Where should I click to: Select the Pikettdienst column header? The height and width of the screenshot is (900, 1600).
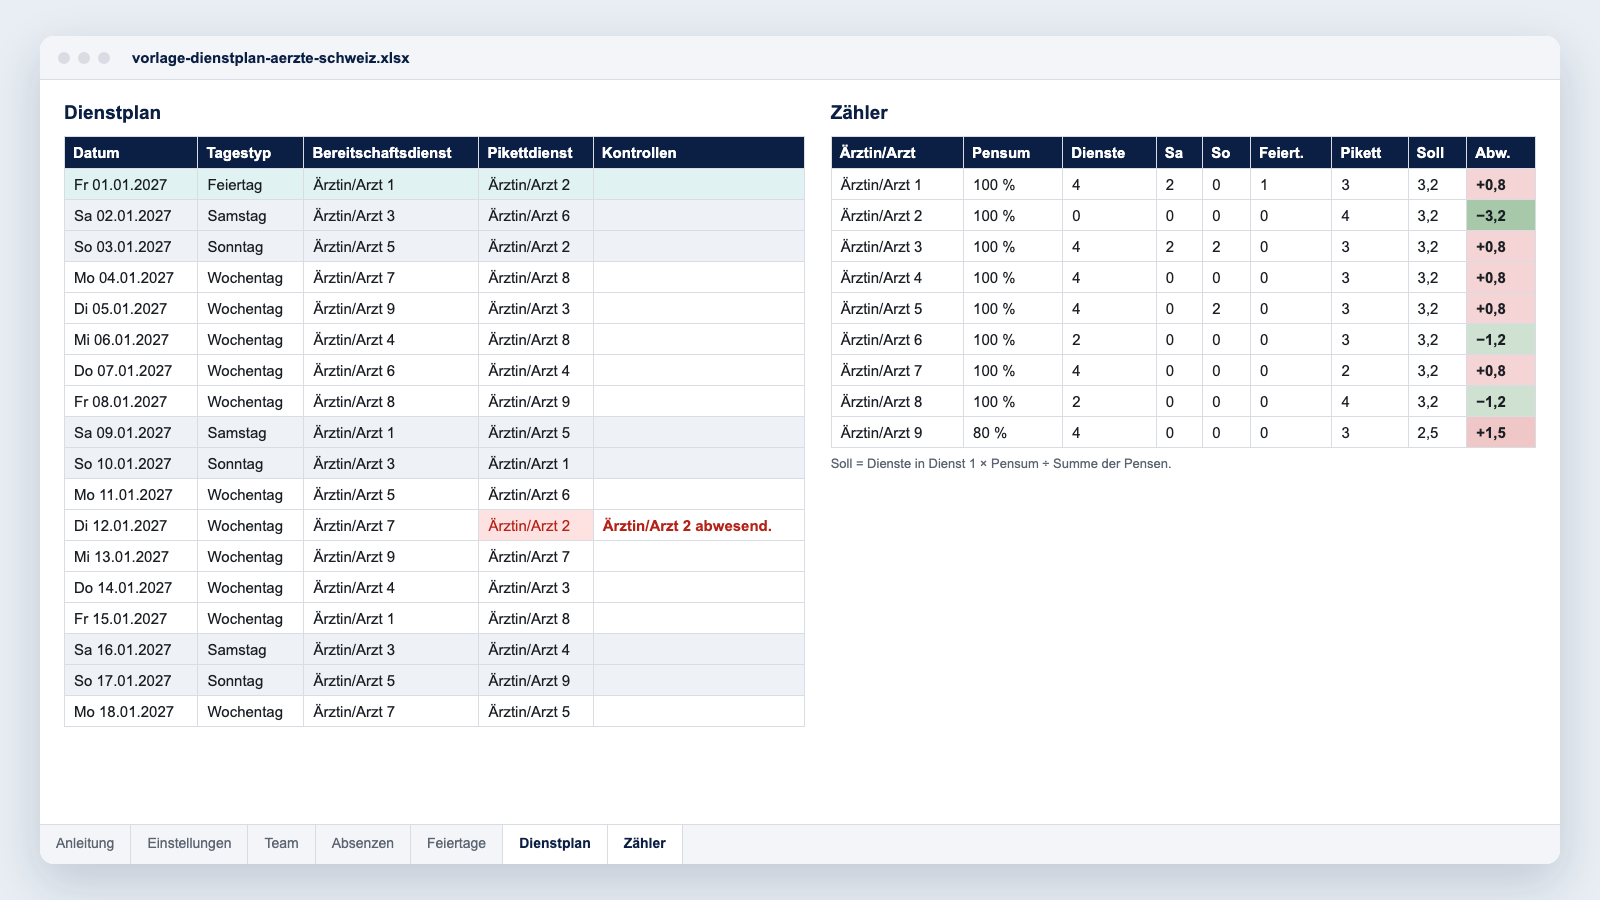[x=536, y=153]
